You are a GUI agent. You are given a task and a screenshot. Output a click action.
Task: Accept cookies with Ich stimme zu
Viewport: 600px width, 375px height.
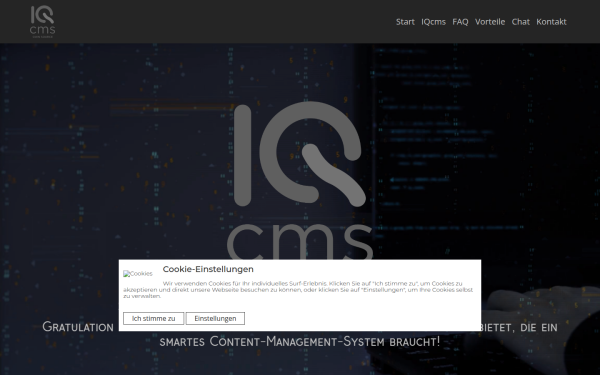[x=153, y=318]
